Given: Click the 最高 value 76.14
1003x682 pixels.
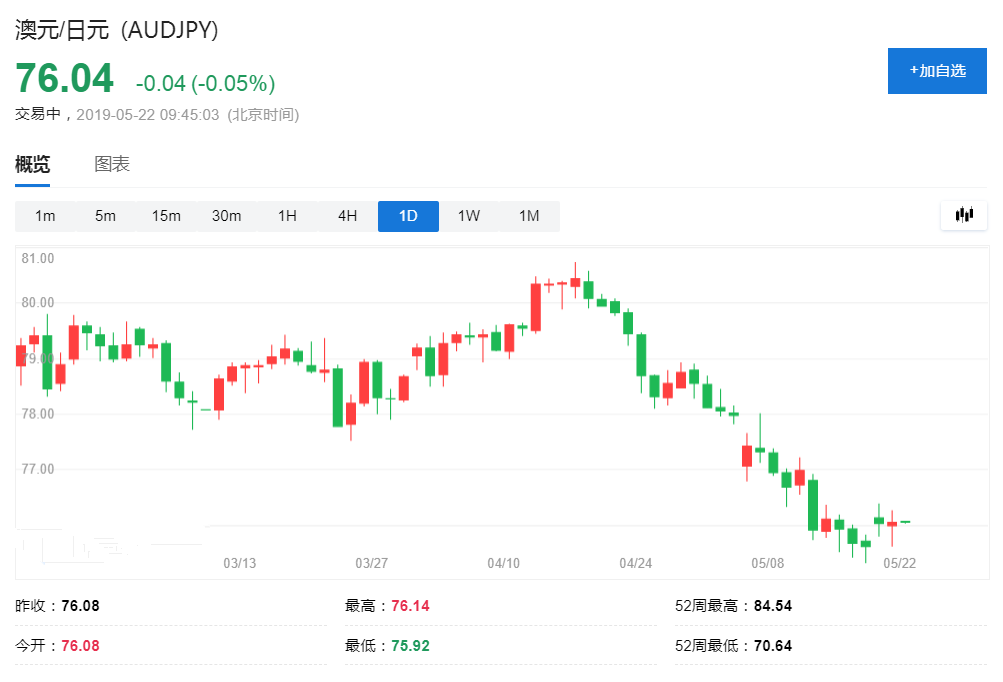Looking at the screenshot, I should click(x=410, y=606).
